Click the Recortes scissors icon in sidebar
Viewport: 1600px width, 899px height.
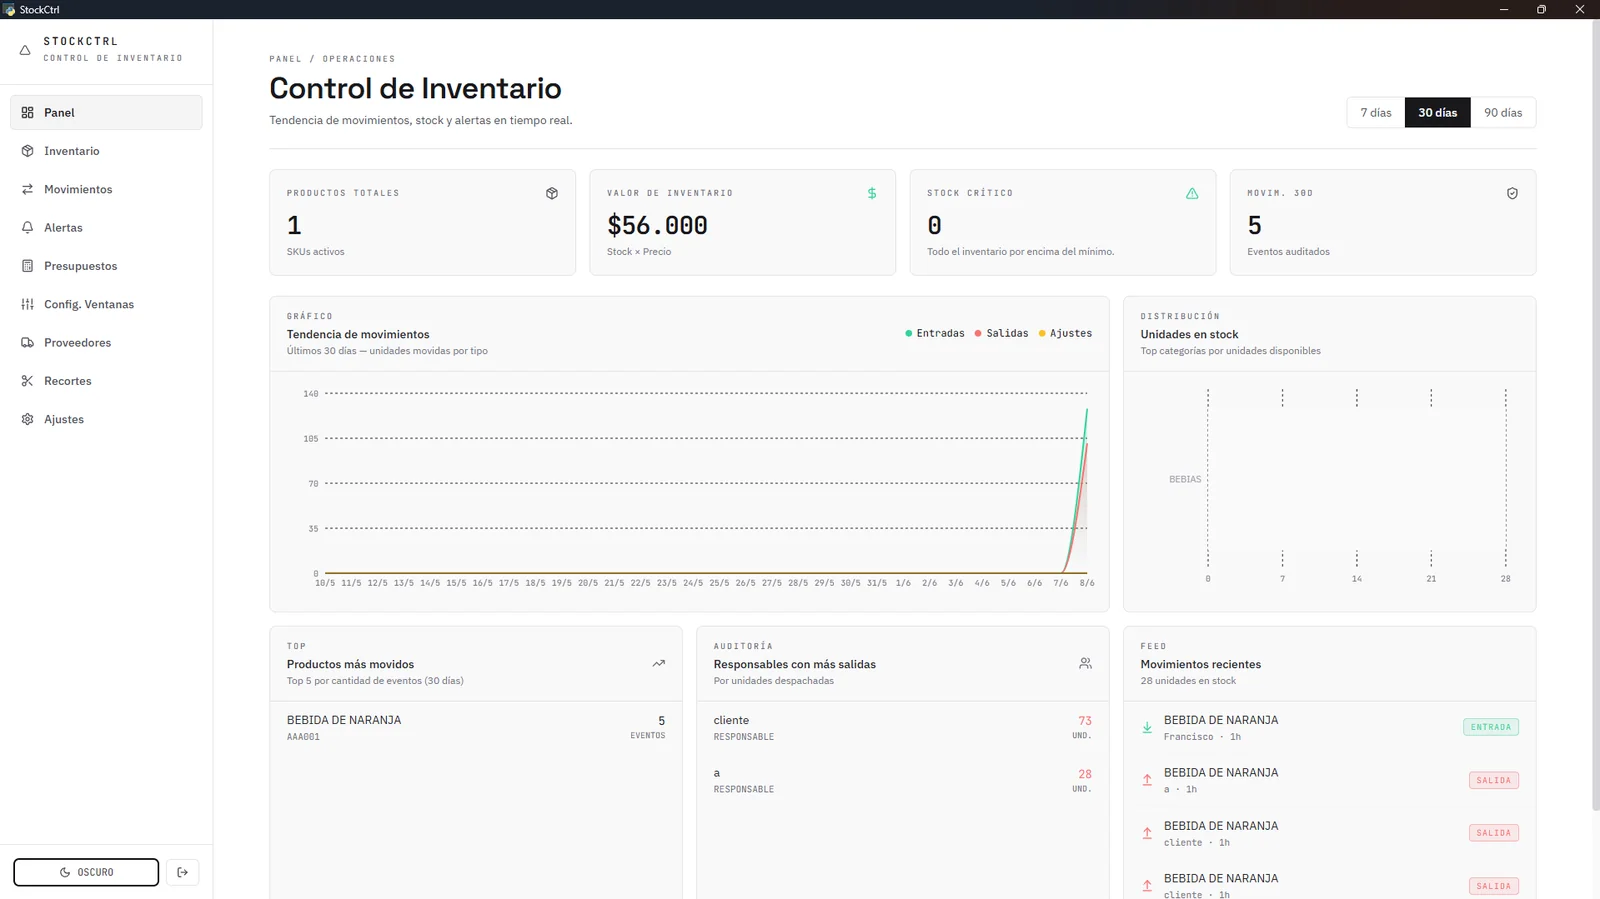[27, 381]
